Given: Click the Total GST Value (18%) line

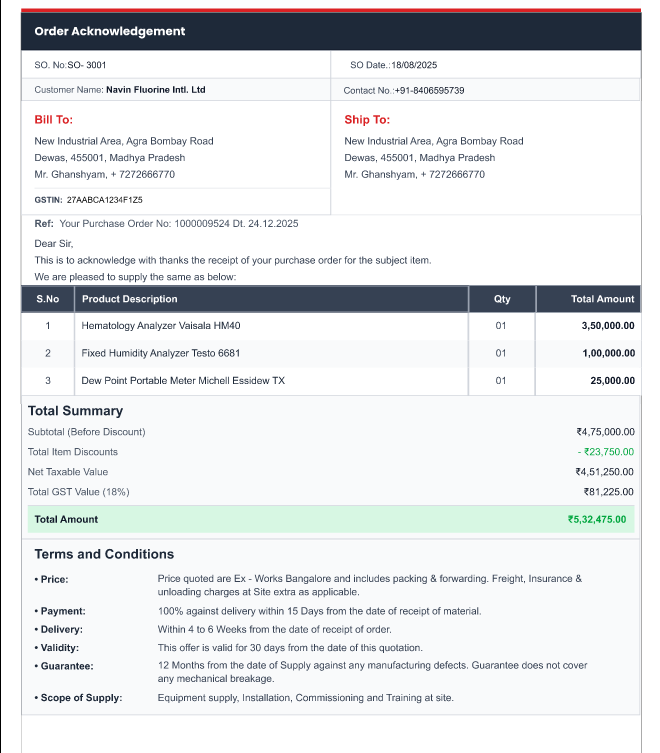Looking at the screenshot, I should coord(331,492).
